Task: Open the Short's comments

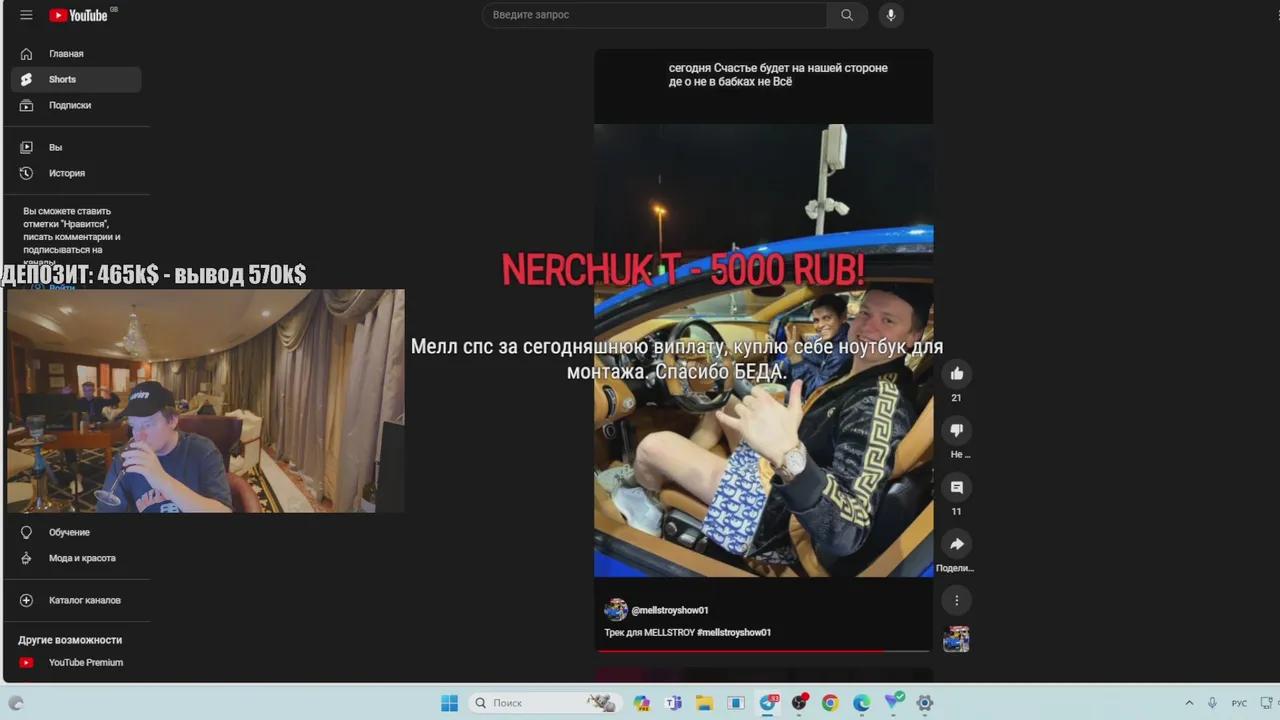Action: (x=957, y=487)
